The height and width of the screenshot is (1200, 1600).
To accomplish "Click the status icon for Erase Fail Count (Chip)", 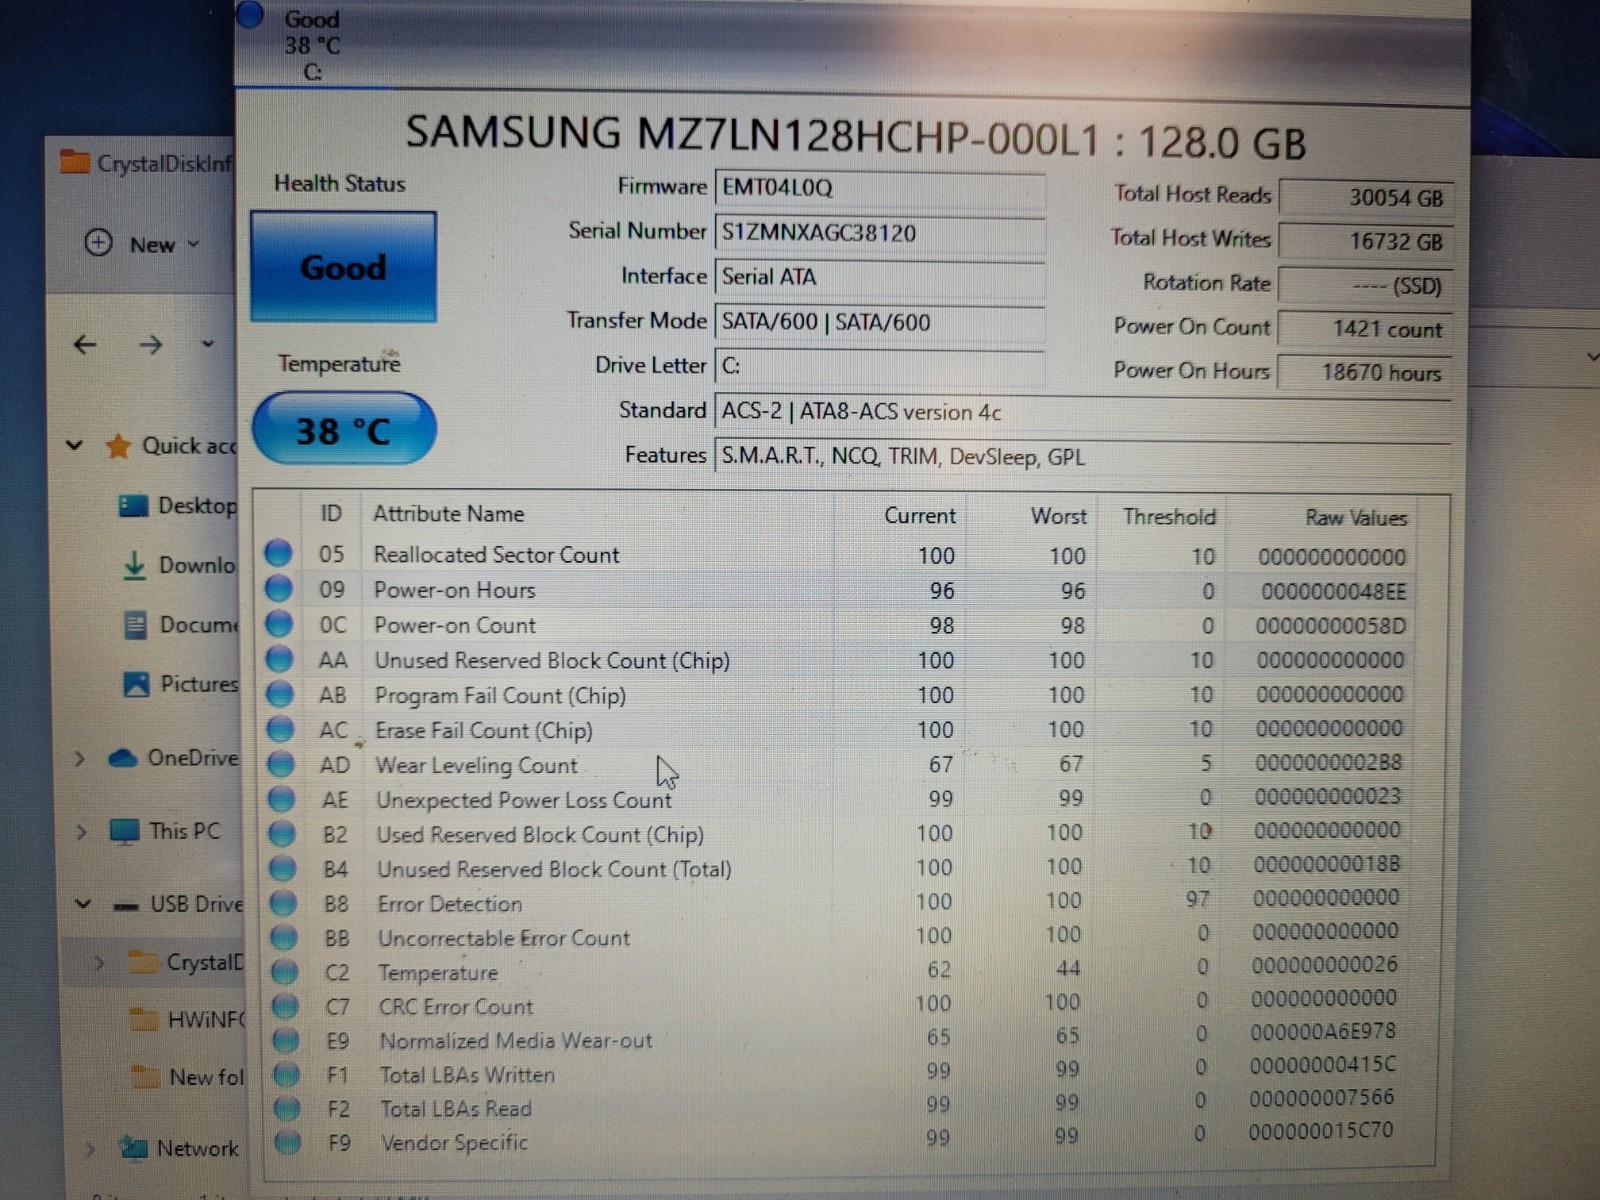I will click(x=280, y=729).
